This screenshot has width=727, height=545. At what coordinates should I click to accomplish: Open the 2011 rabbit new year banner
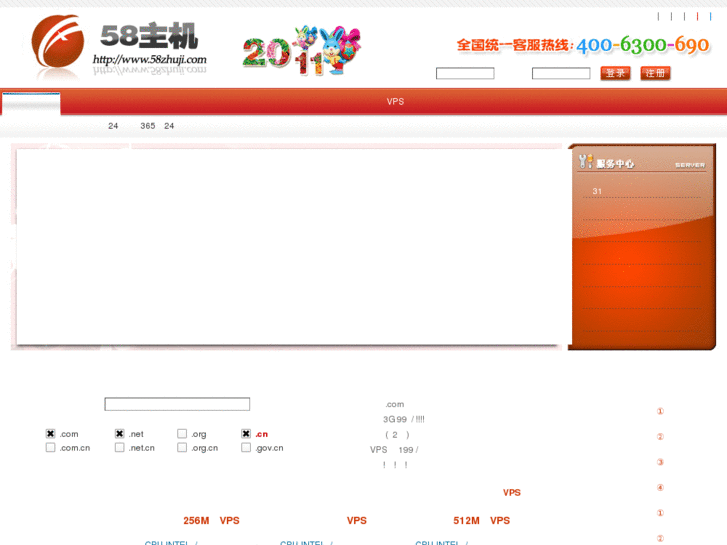point(301,51)
